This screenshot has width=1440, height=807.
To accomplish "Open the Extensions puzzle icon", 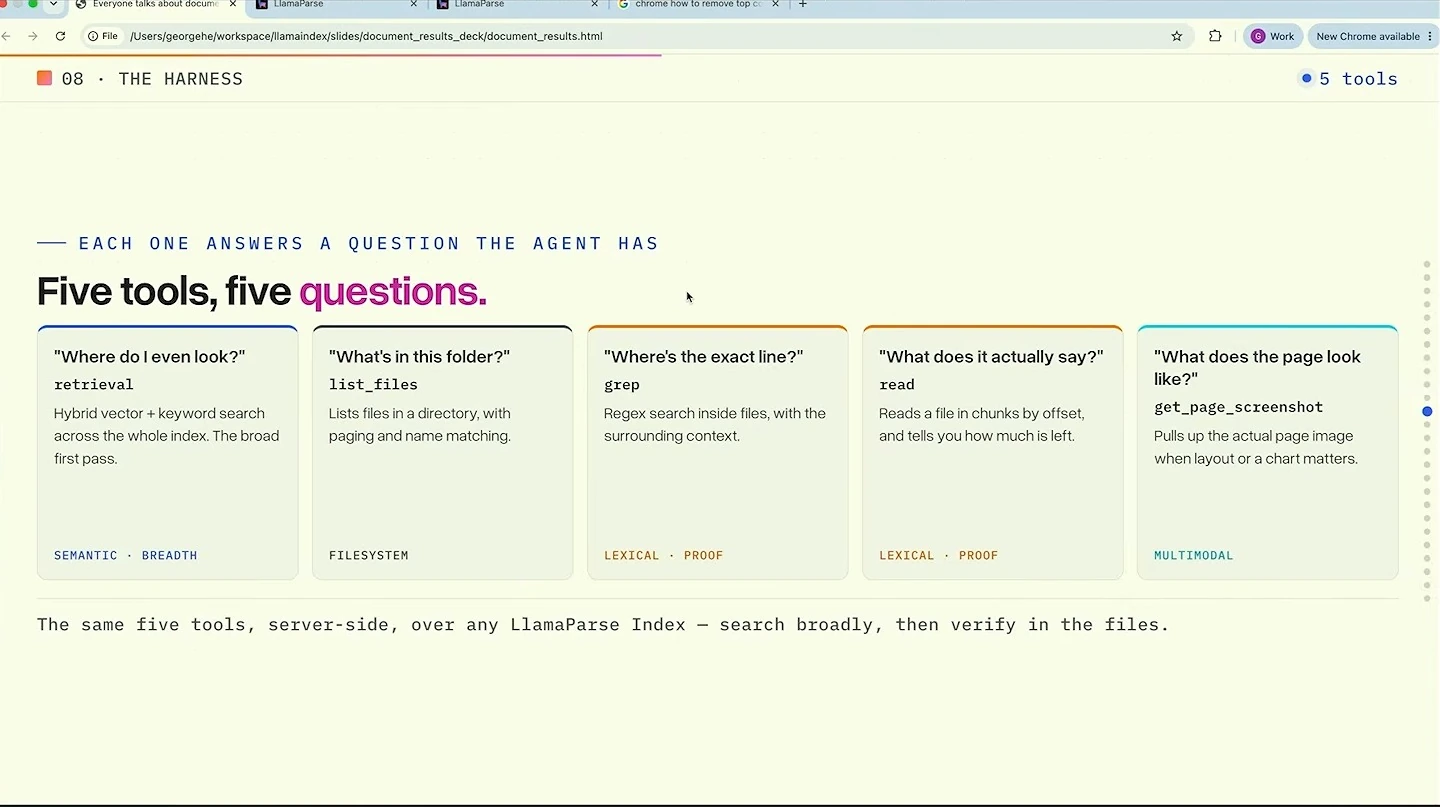I will coord(1215,36).
